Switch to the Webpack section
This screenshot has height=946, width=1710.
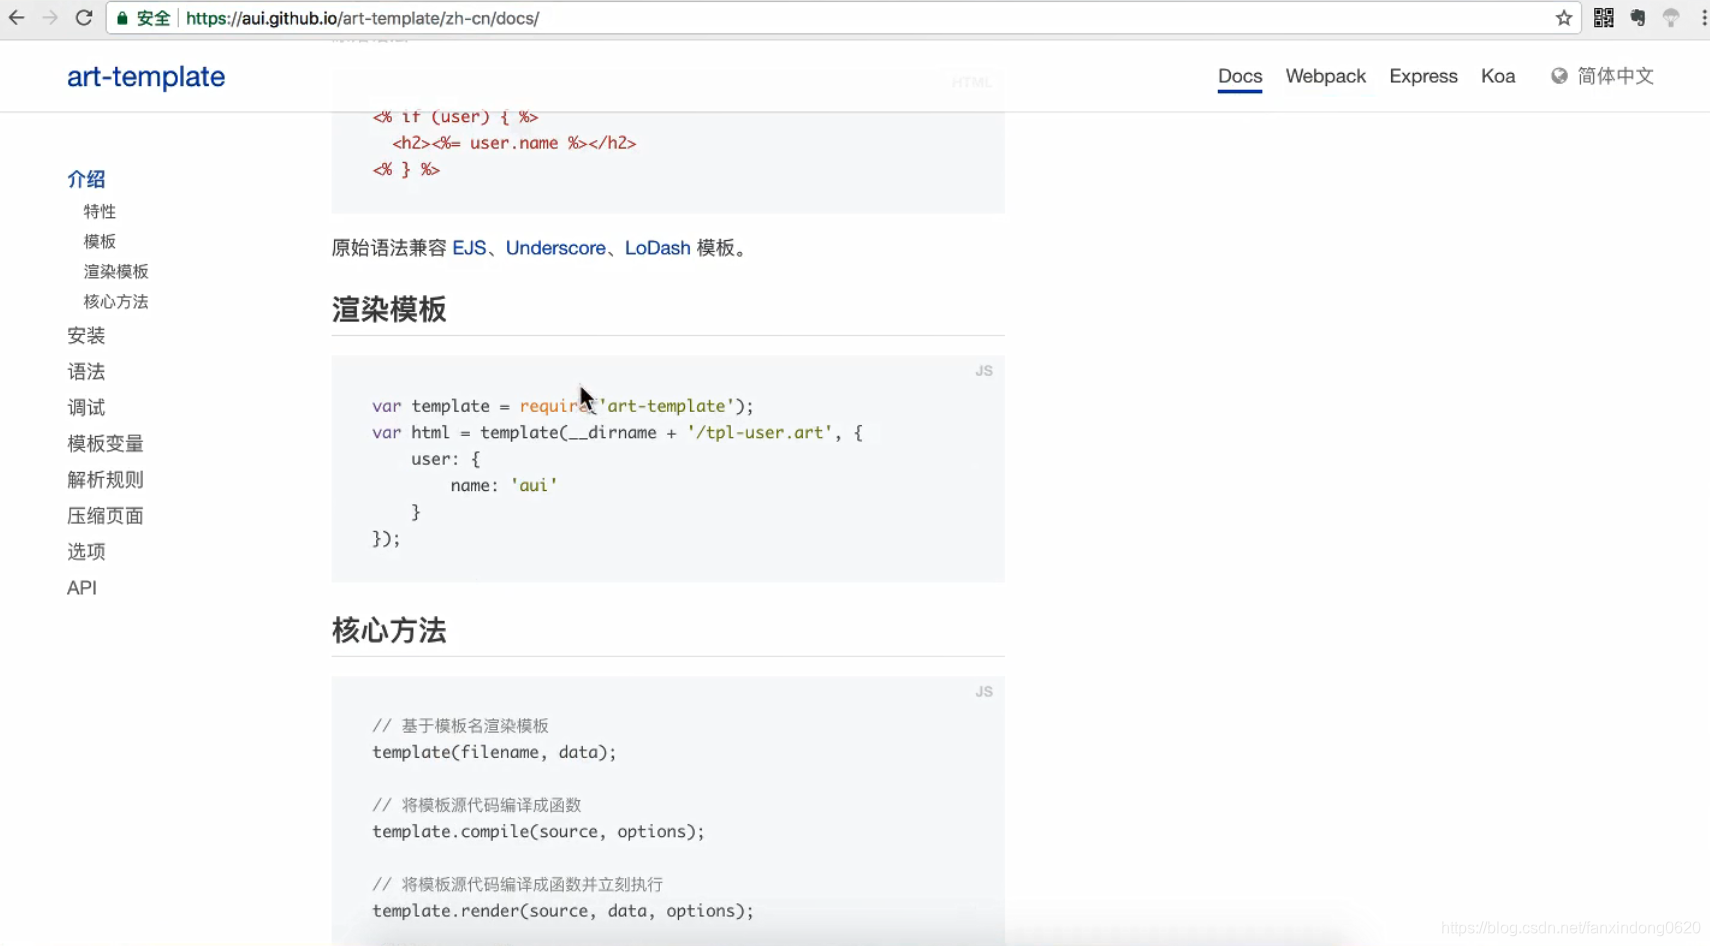click(x=1326, y=75)
